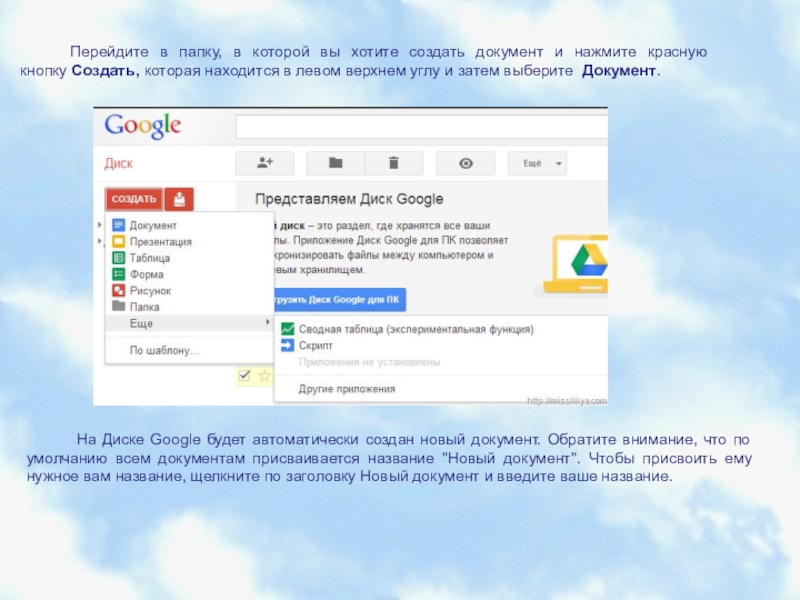Click the blue download Диск Google для ПК button
Viewport: 800px width, 600px height.
pos(340,299)
